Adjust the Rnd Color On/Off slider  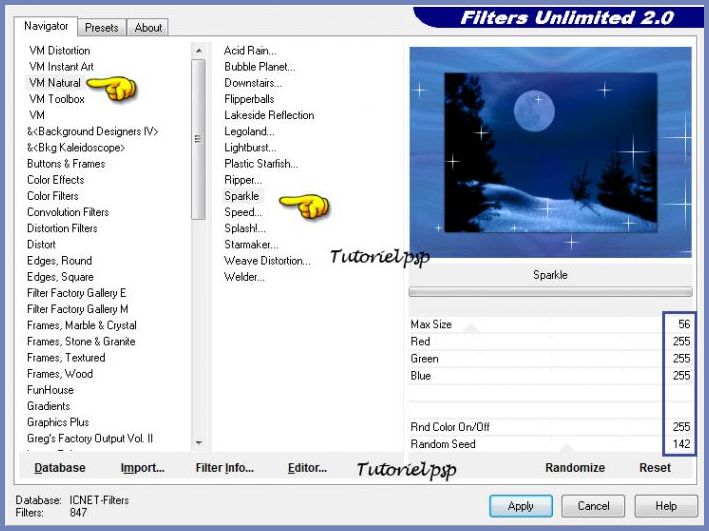(550, 427)
